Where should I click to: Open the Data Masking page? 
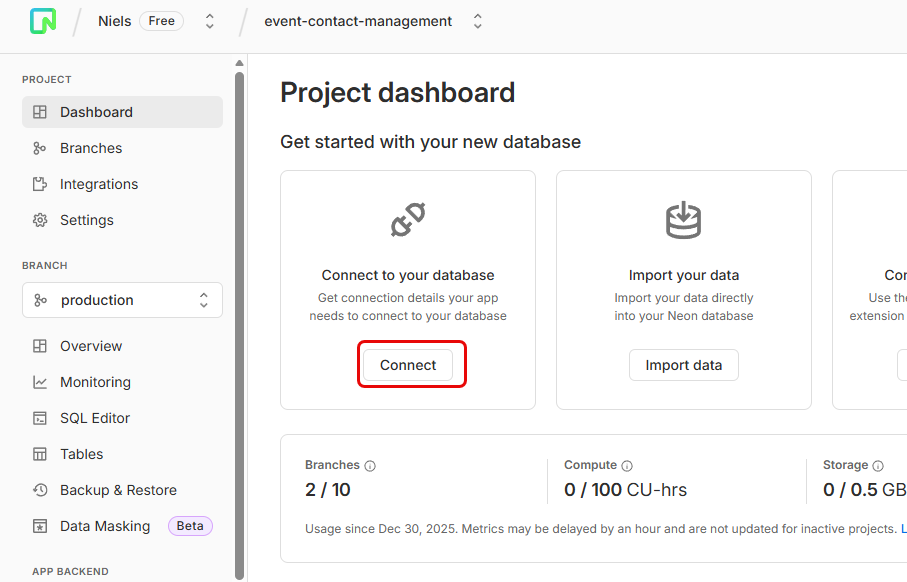[104, 526]
